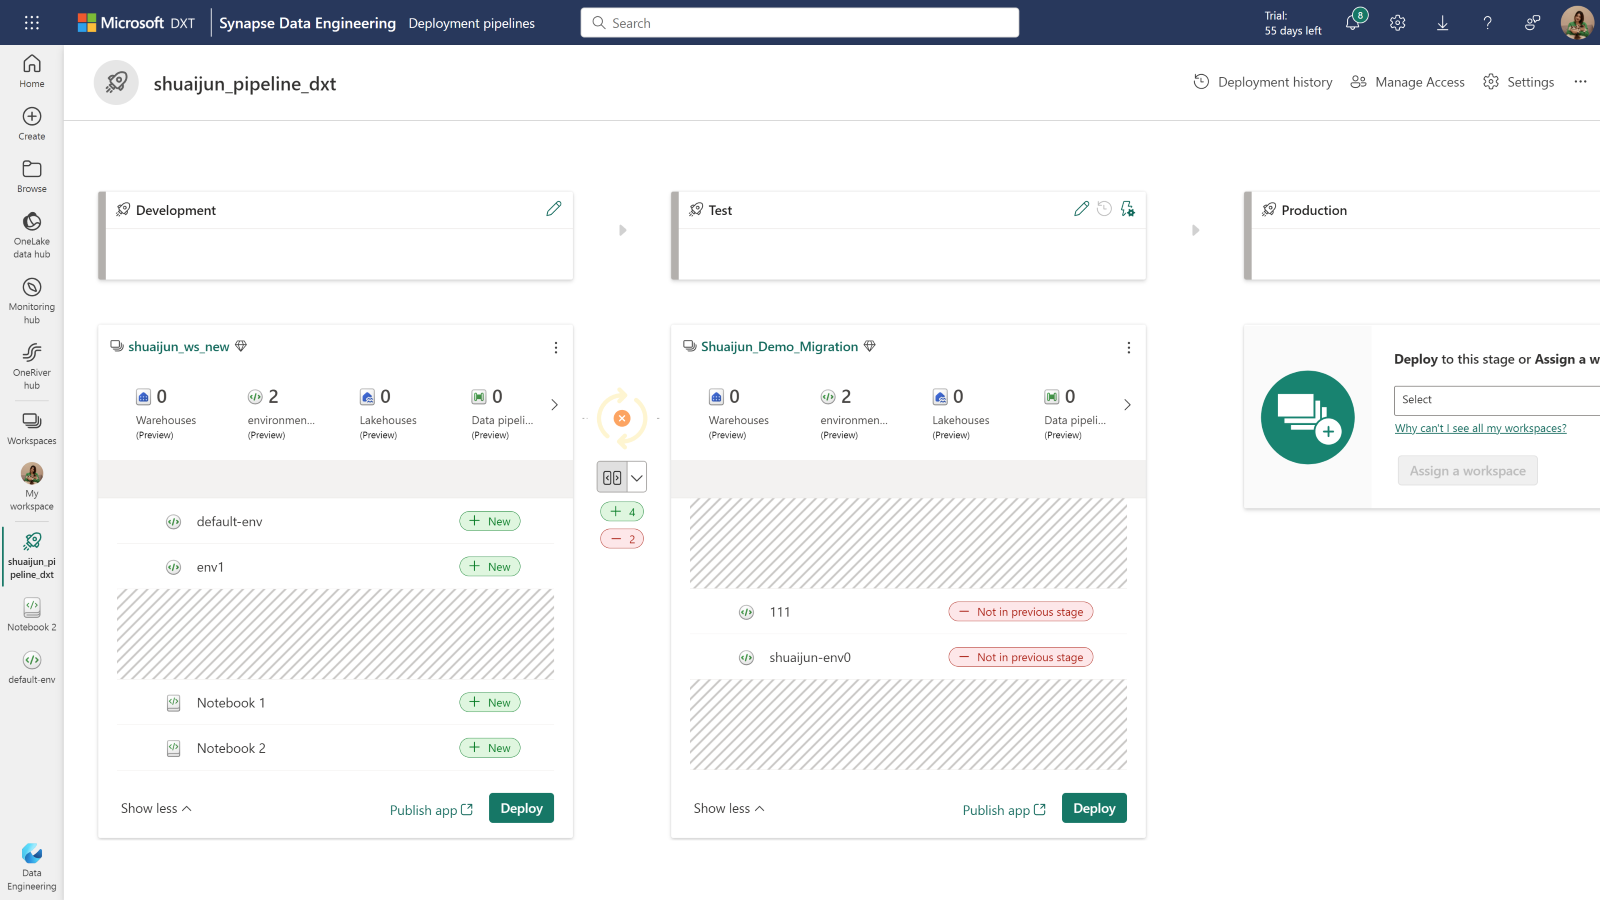Click the 4 new items badge

[622, 511]
